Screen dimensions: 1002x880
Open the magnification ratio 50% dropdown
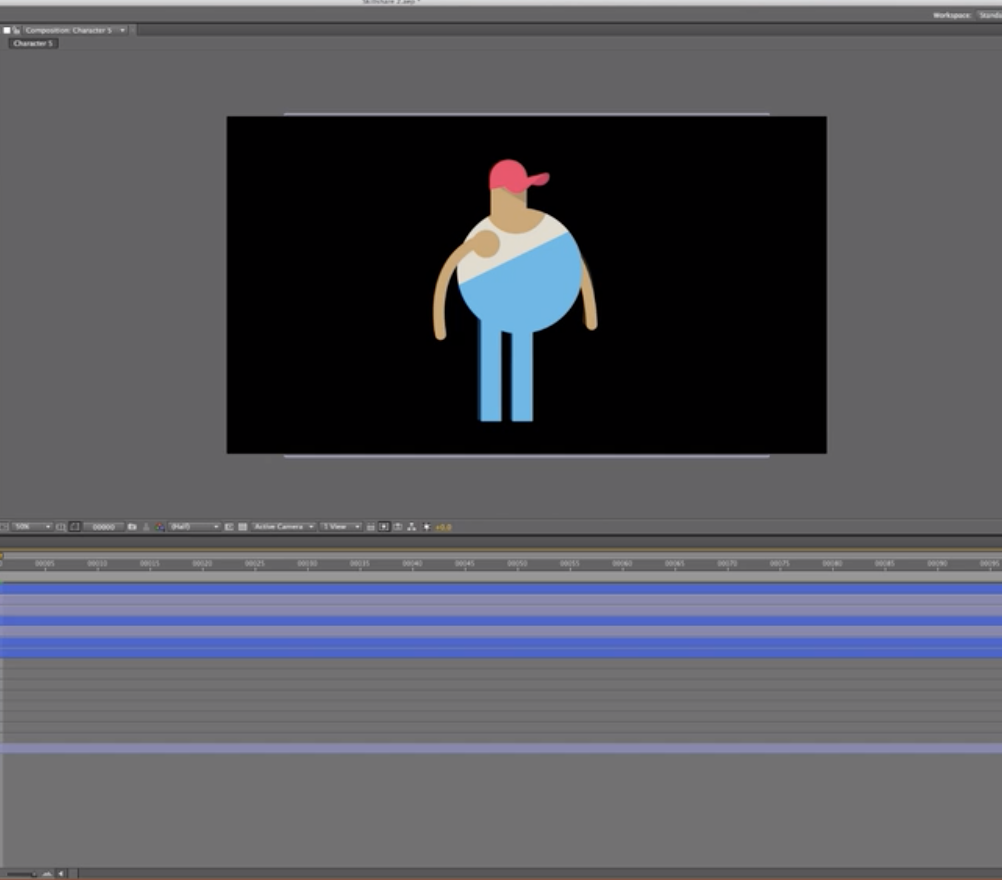click(31, 526)
